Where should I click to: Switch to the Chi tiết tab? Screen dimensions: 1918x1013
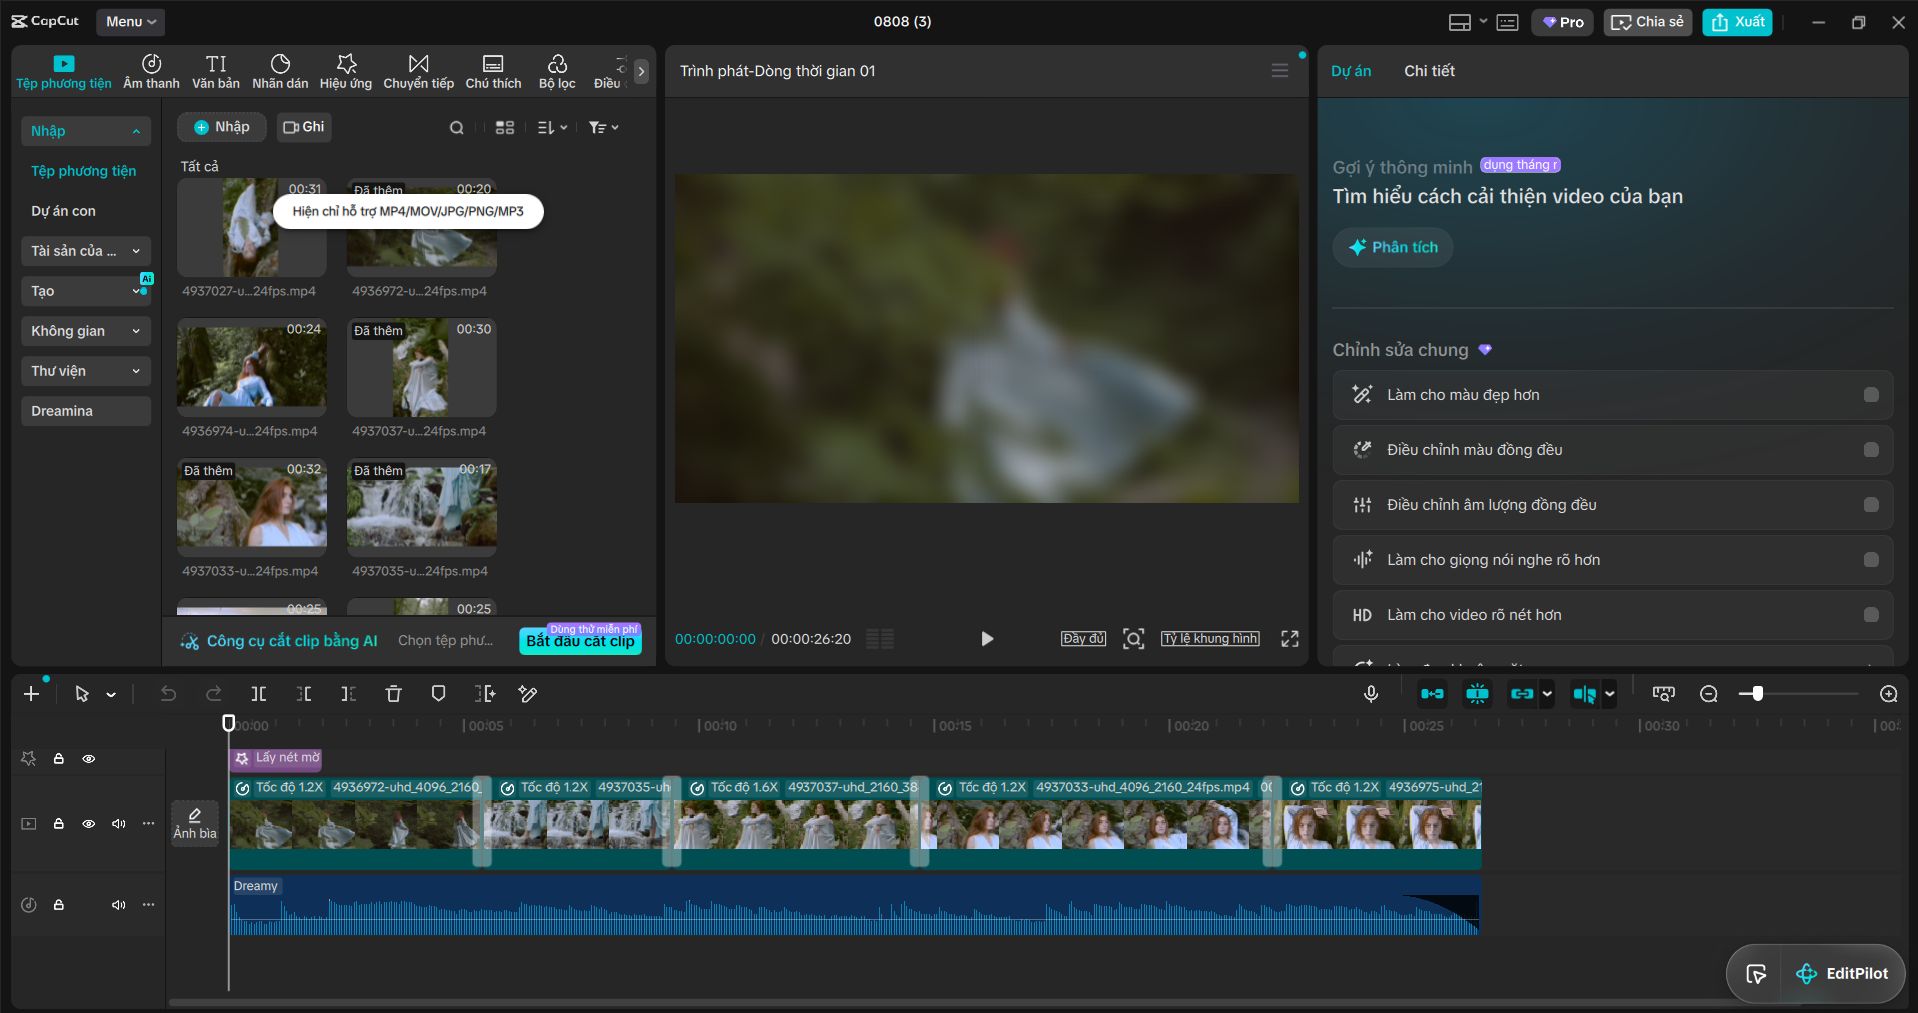pos(1429,71)
